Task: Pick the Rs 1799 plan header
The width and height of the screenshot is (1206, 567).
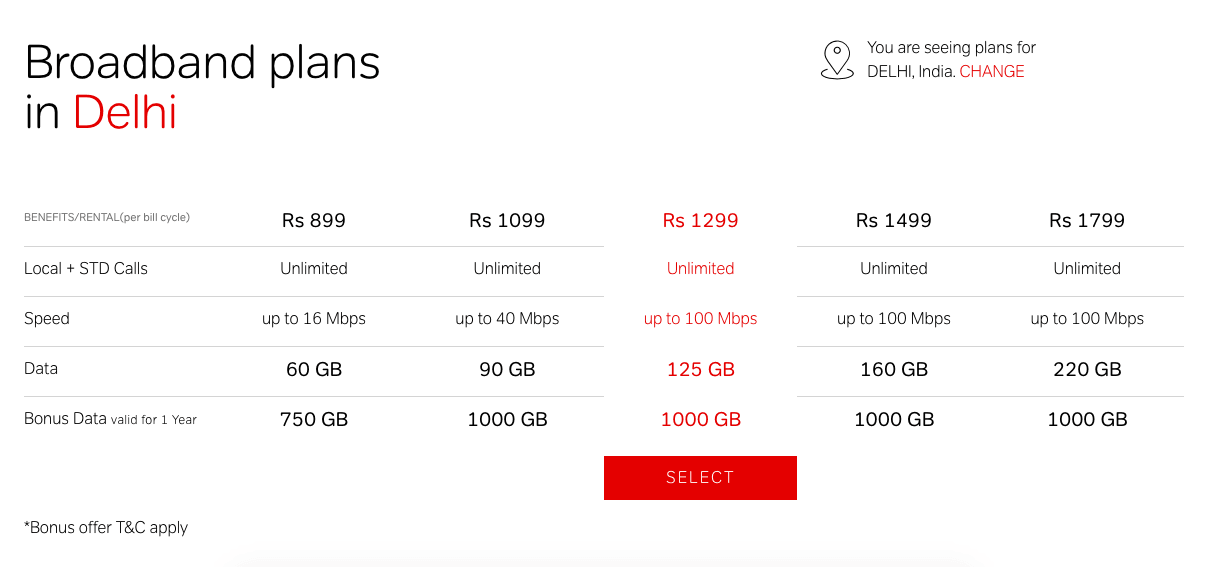Action: (1087, 221)
